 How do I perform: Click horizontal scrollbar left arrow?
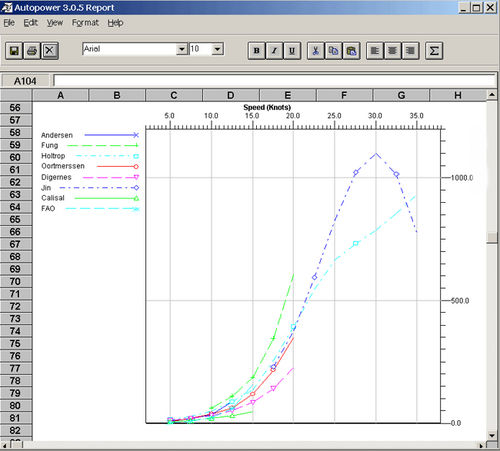tap(4, 445)
